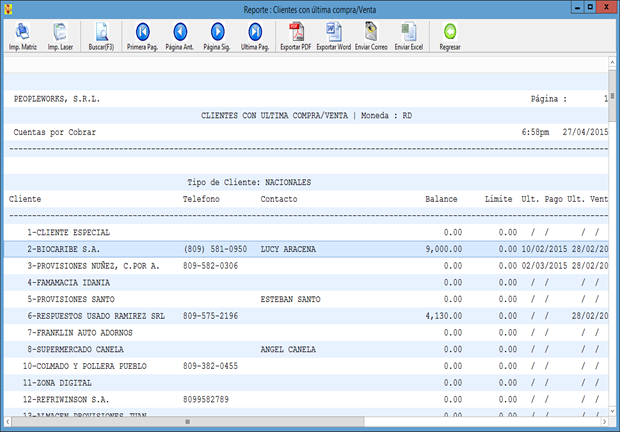Click the 3-PROVISIONES NUÑEZ row
The width and height of the screenshot is (620, 432).
(x=93, y=266)
